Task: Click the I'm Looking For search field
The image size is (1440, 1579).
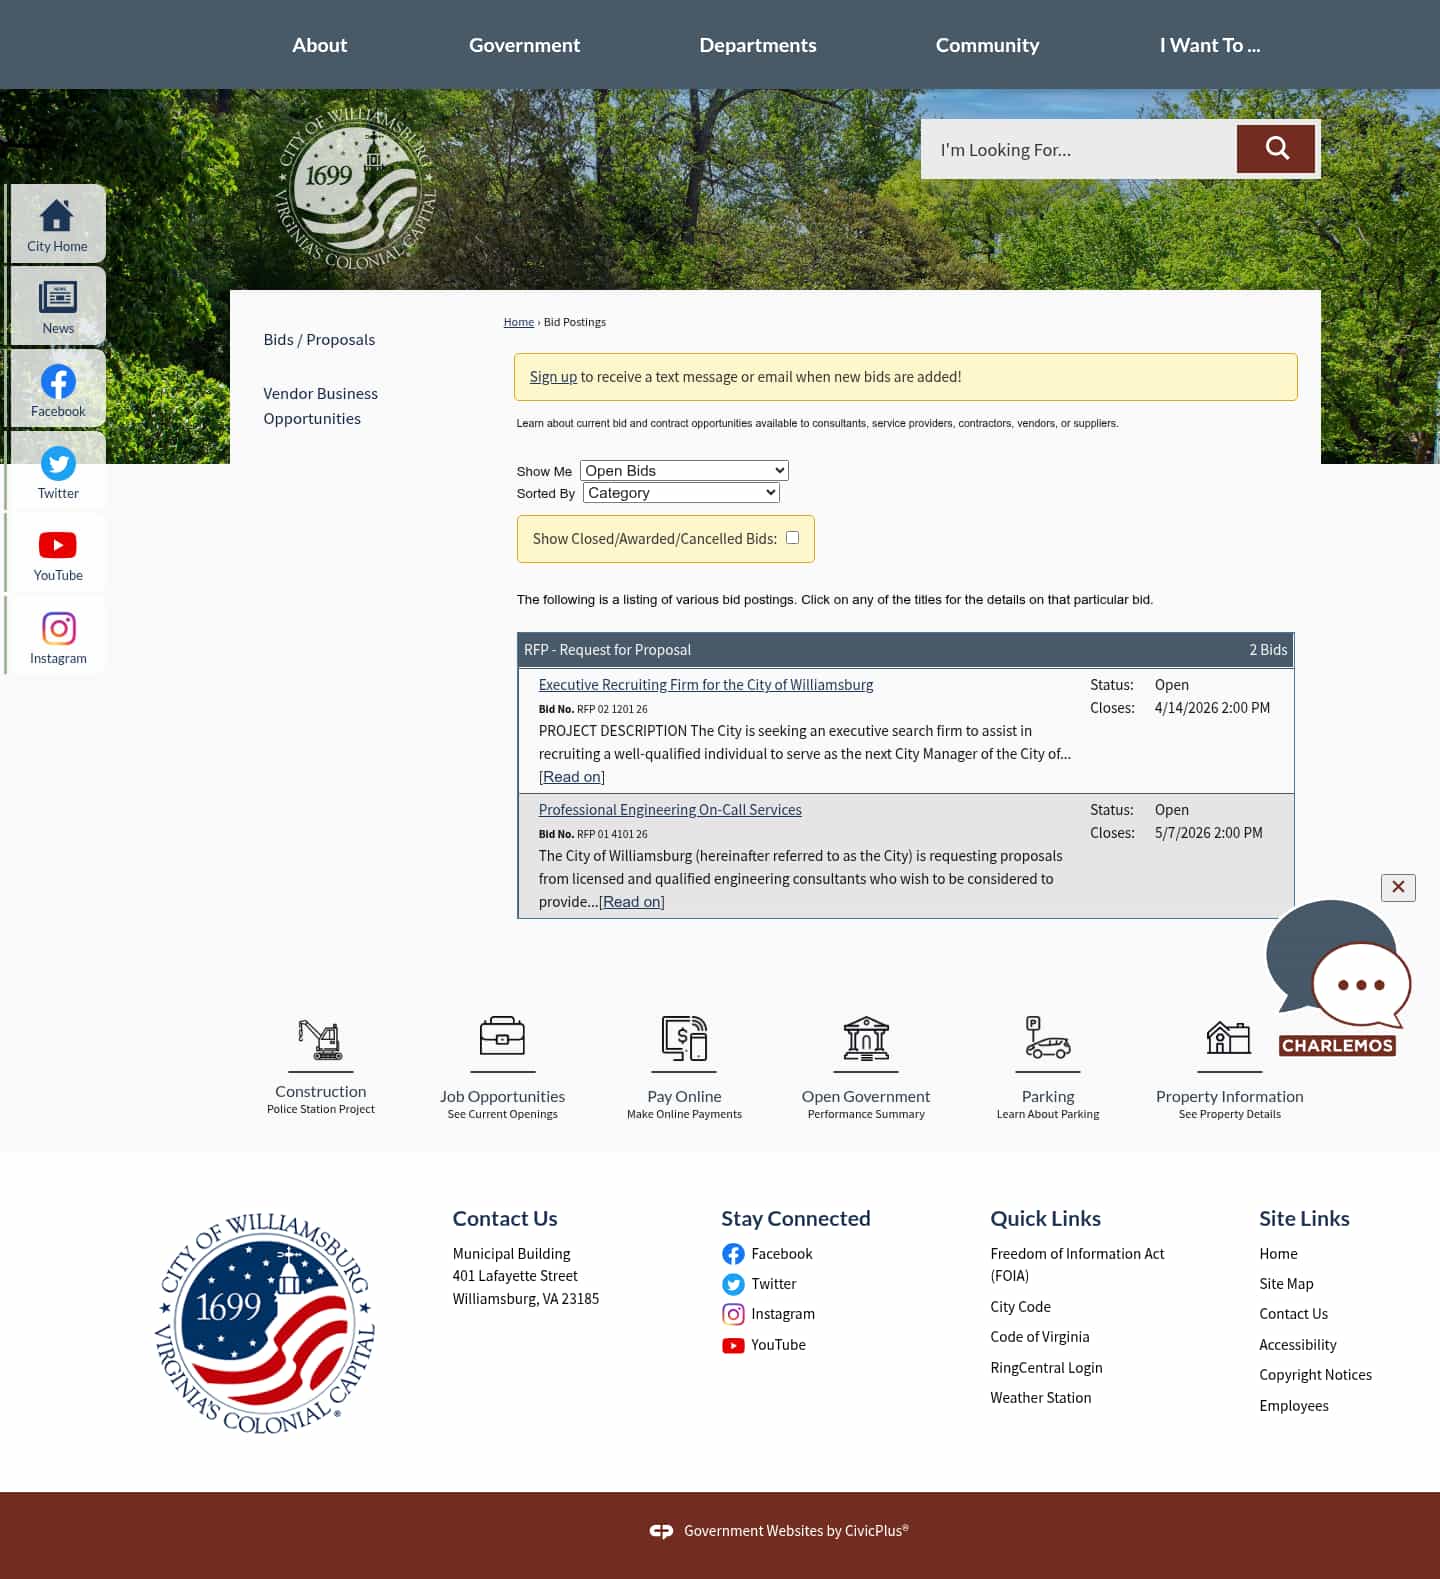Action: coord(1078,149)
